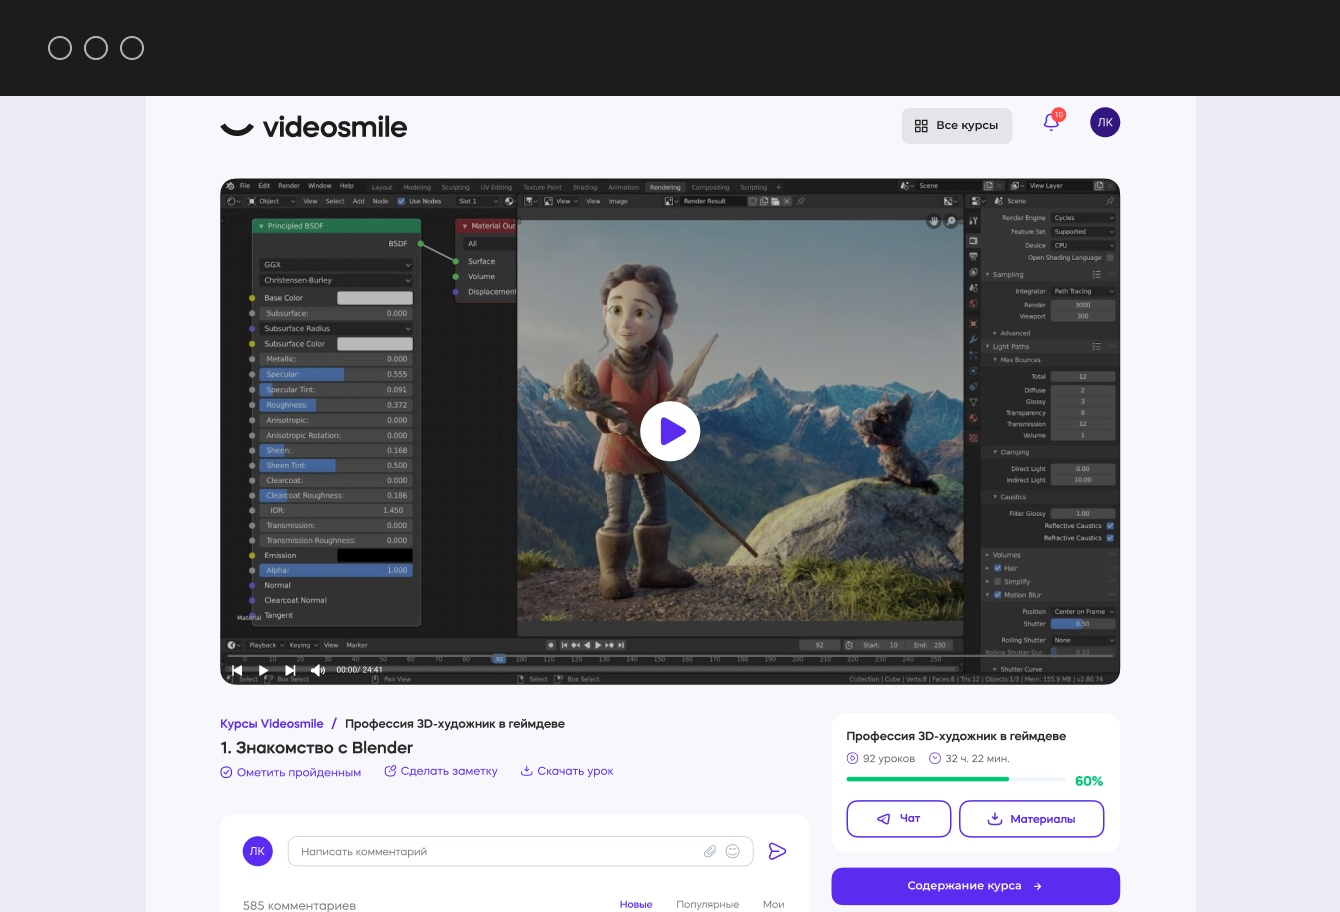Switch to the Modeling workspace tab

[x=417, y=187]
